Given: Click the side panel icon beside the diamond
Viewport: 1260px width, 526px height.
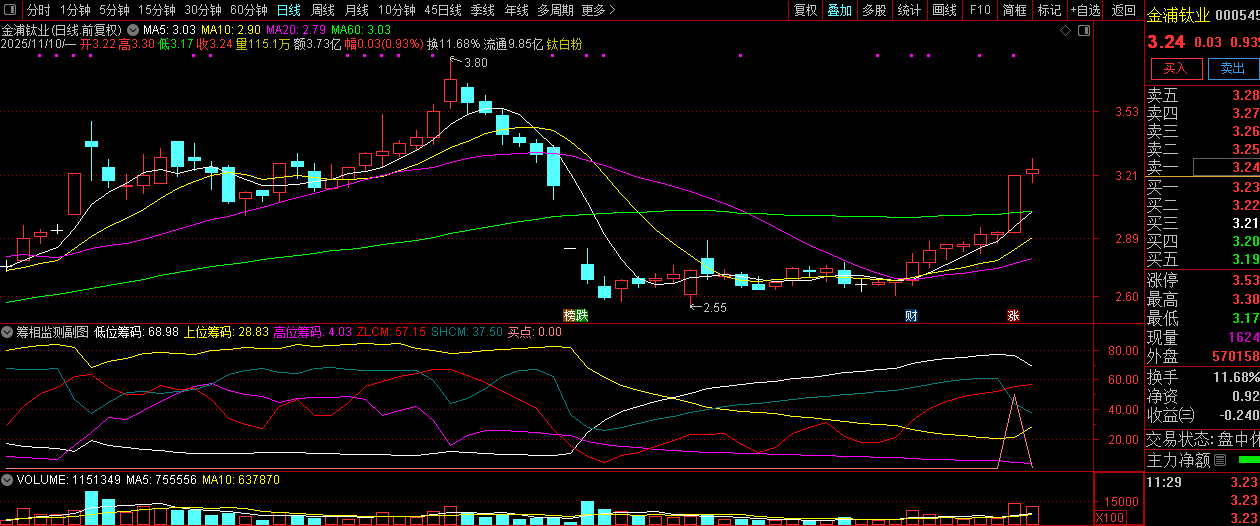Looking at the screenshot, I should 1085,31.
